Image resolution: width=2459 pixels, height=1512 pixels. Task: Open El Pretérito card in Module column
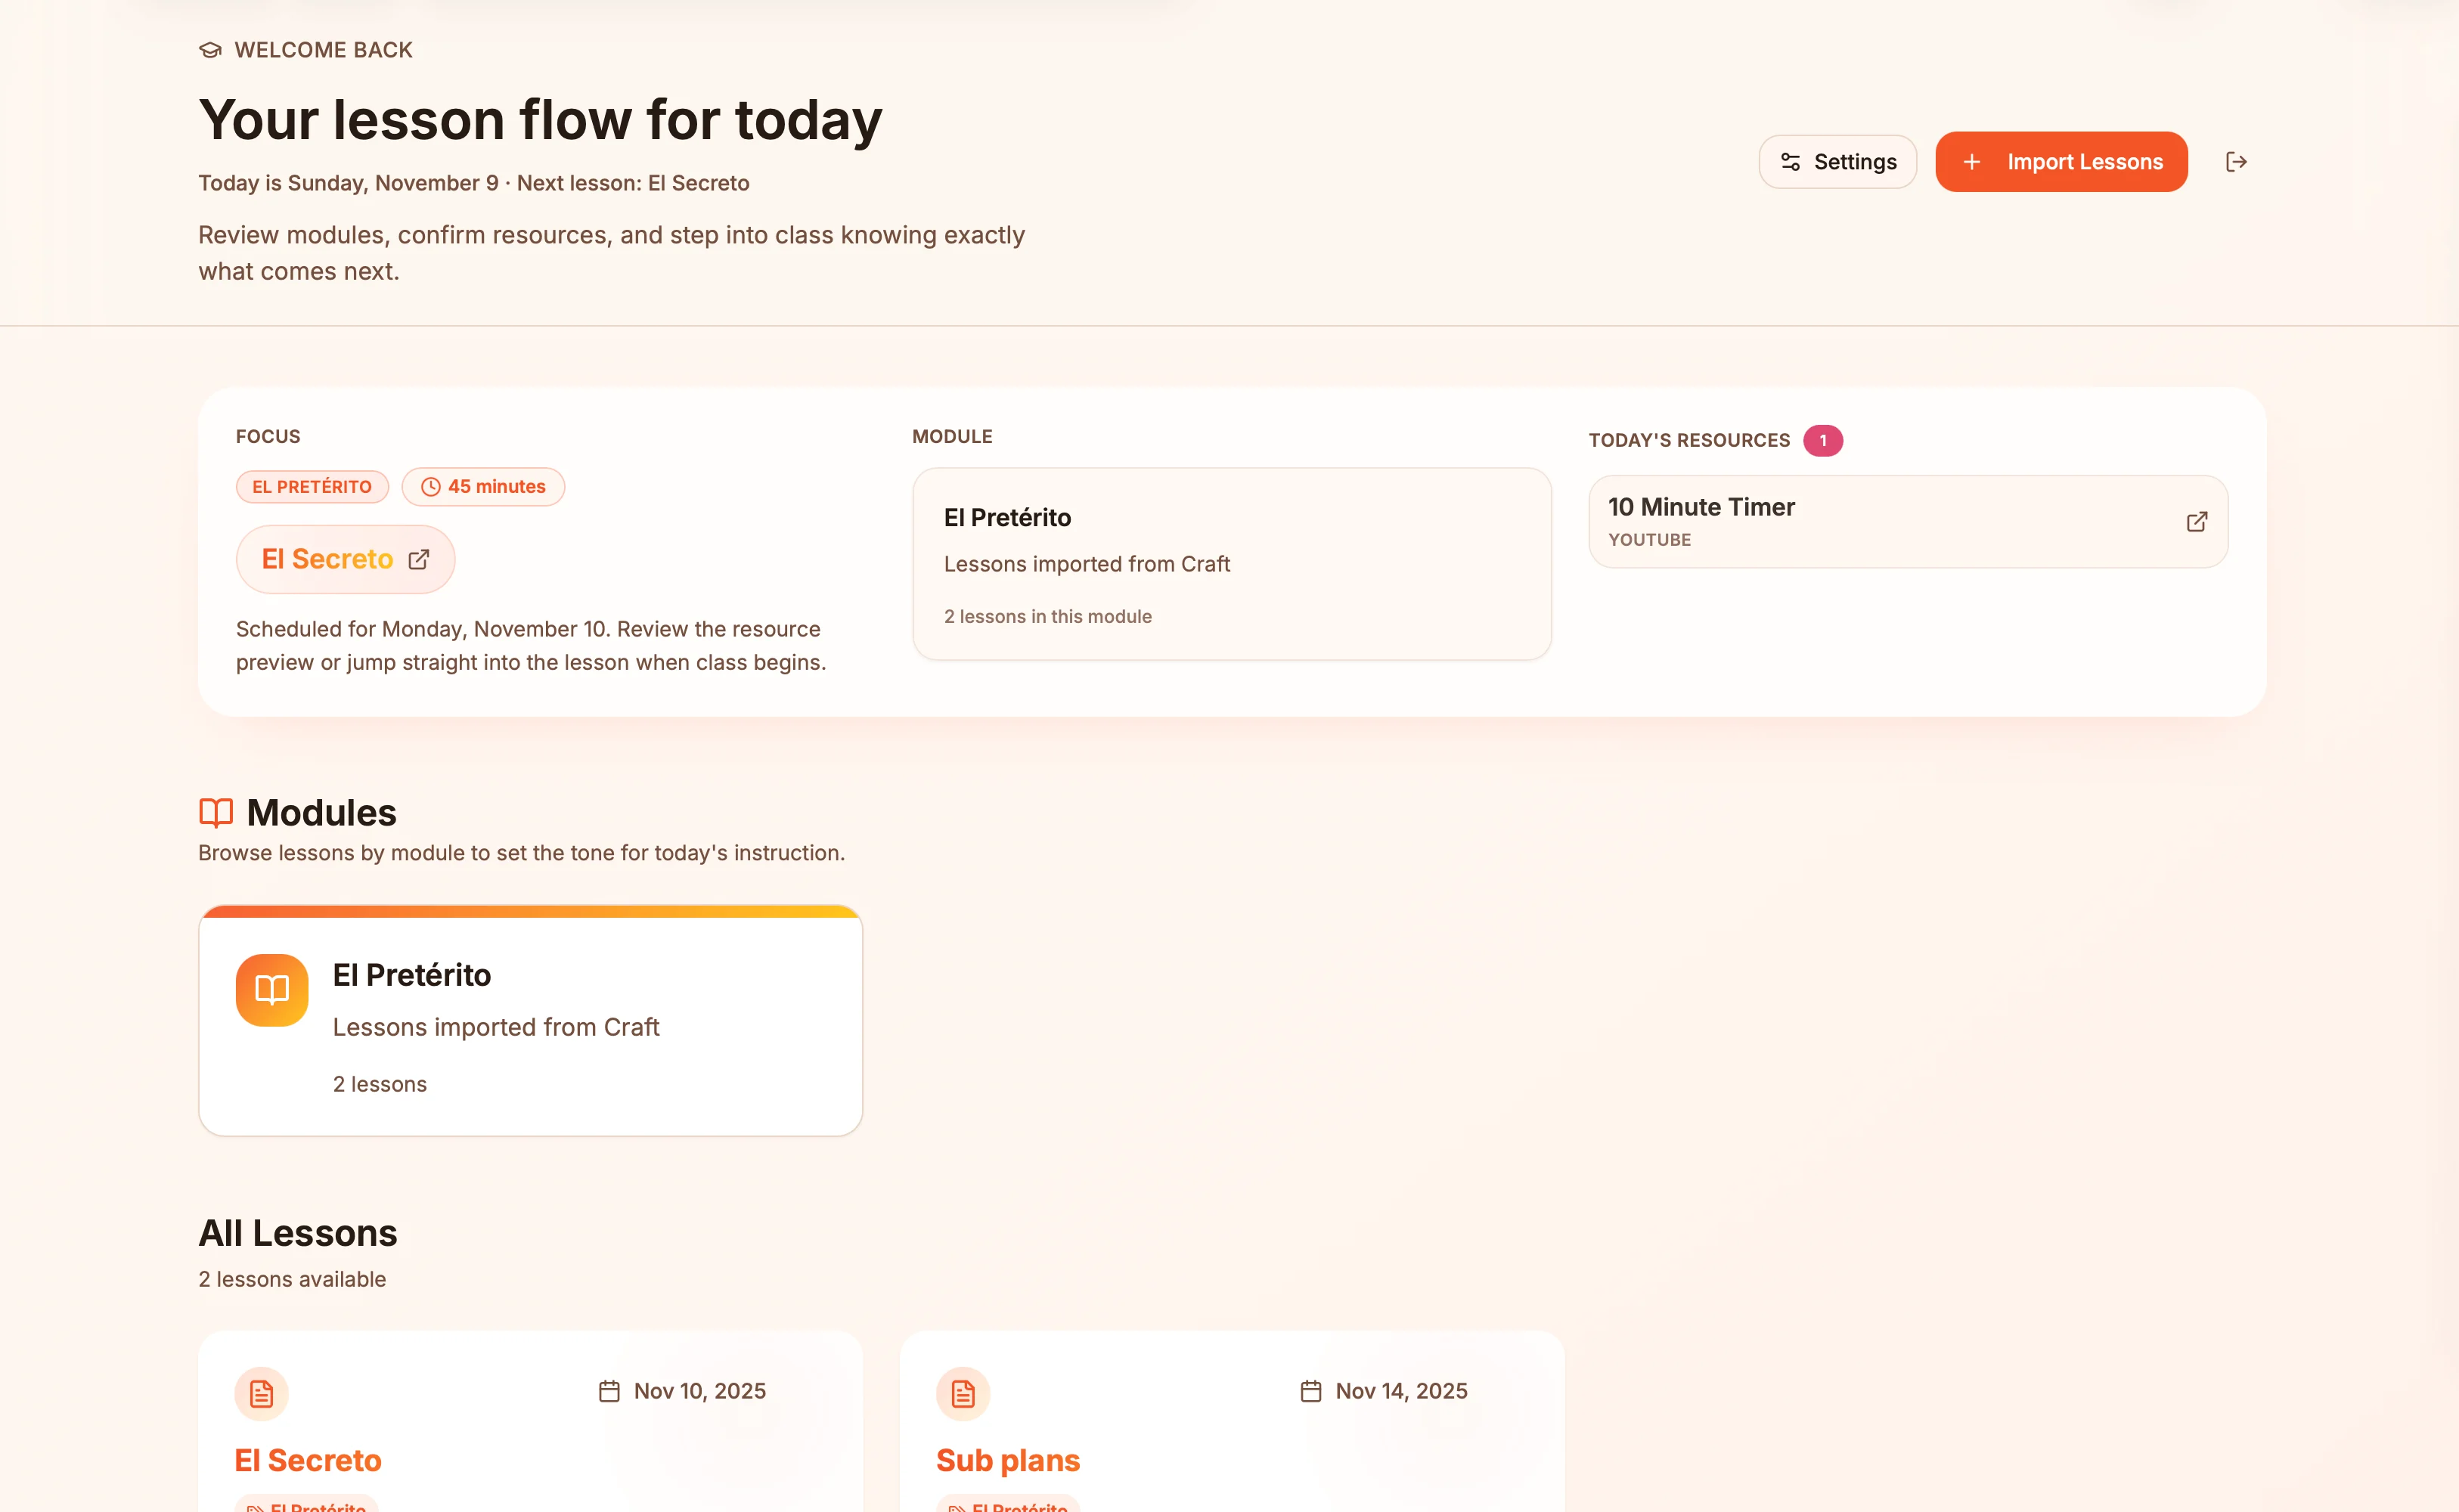[x=1231, y=564]
